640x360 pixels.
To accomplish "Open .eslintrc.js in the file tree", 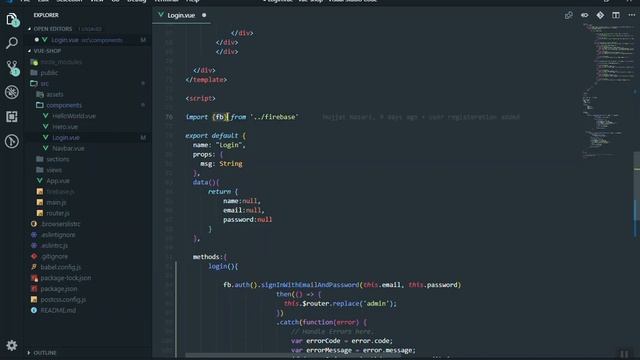I will click(54, 245).
